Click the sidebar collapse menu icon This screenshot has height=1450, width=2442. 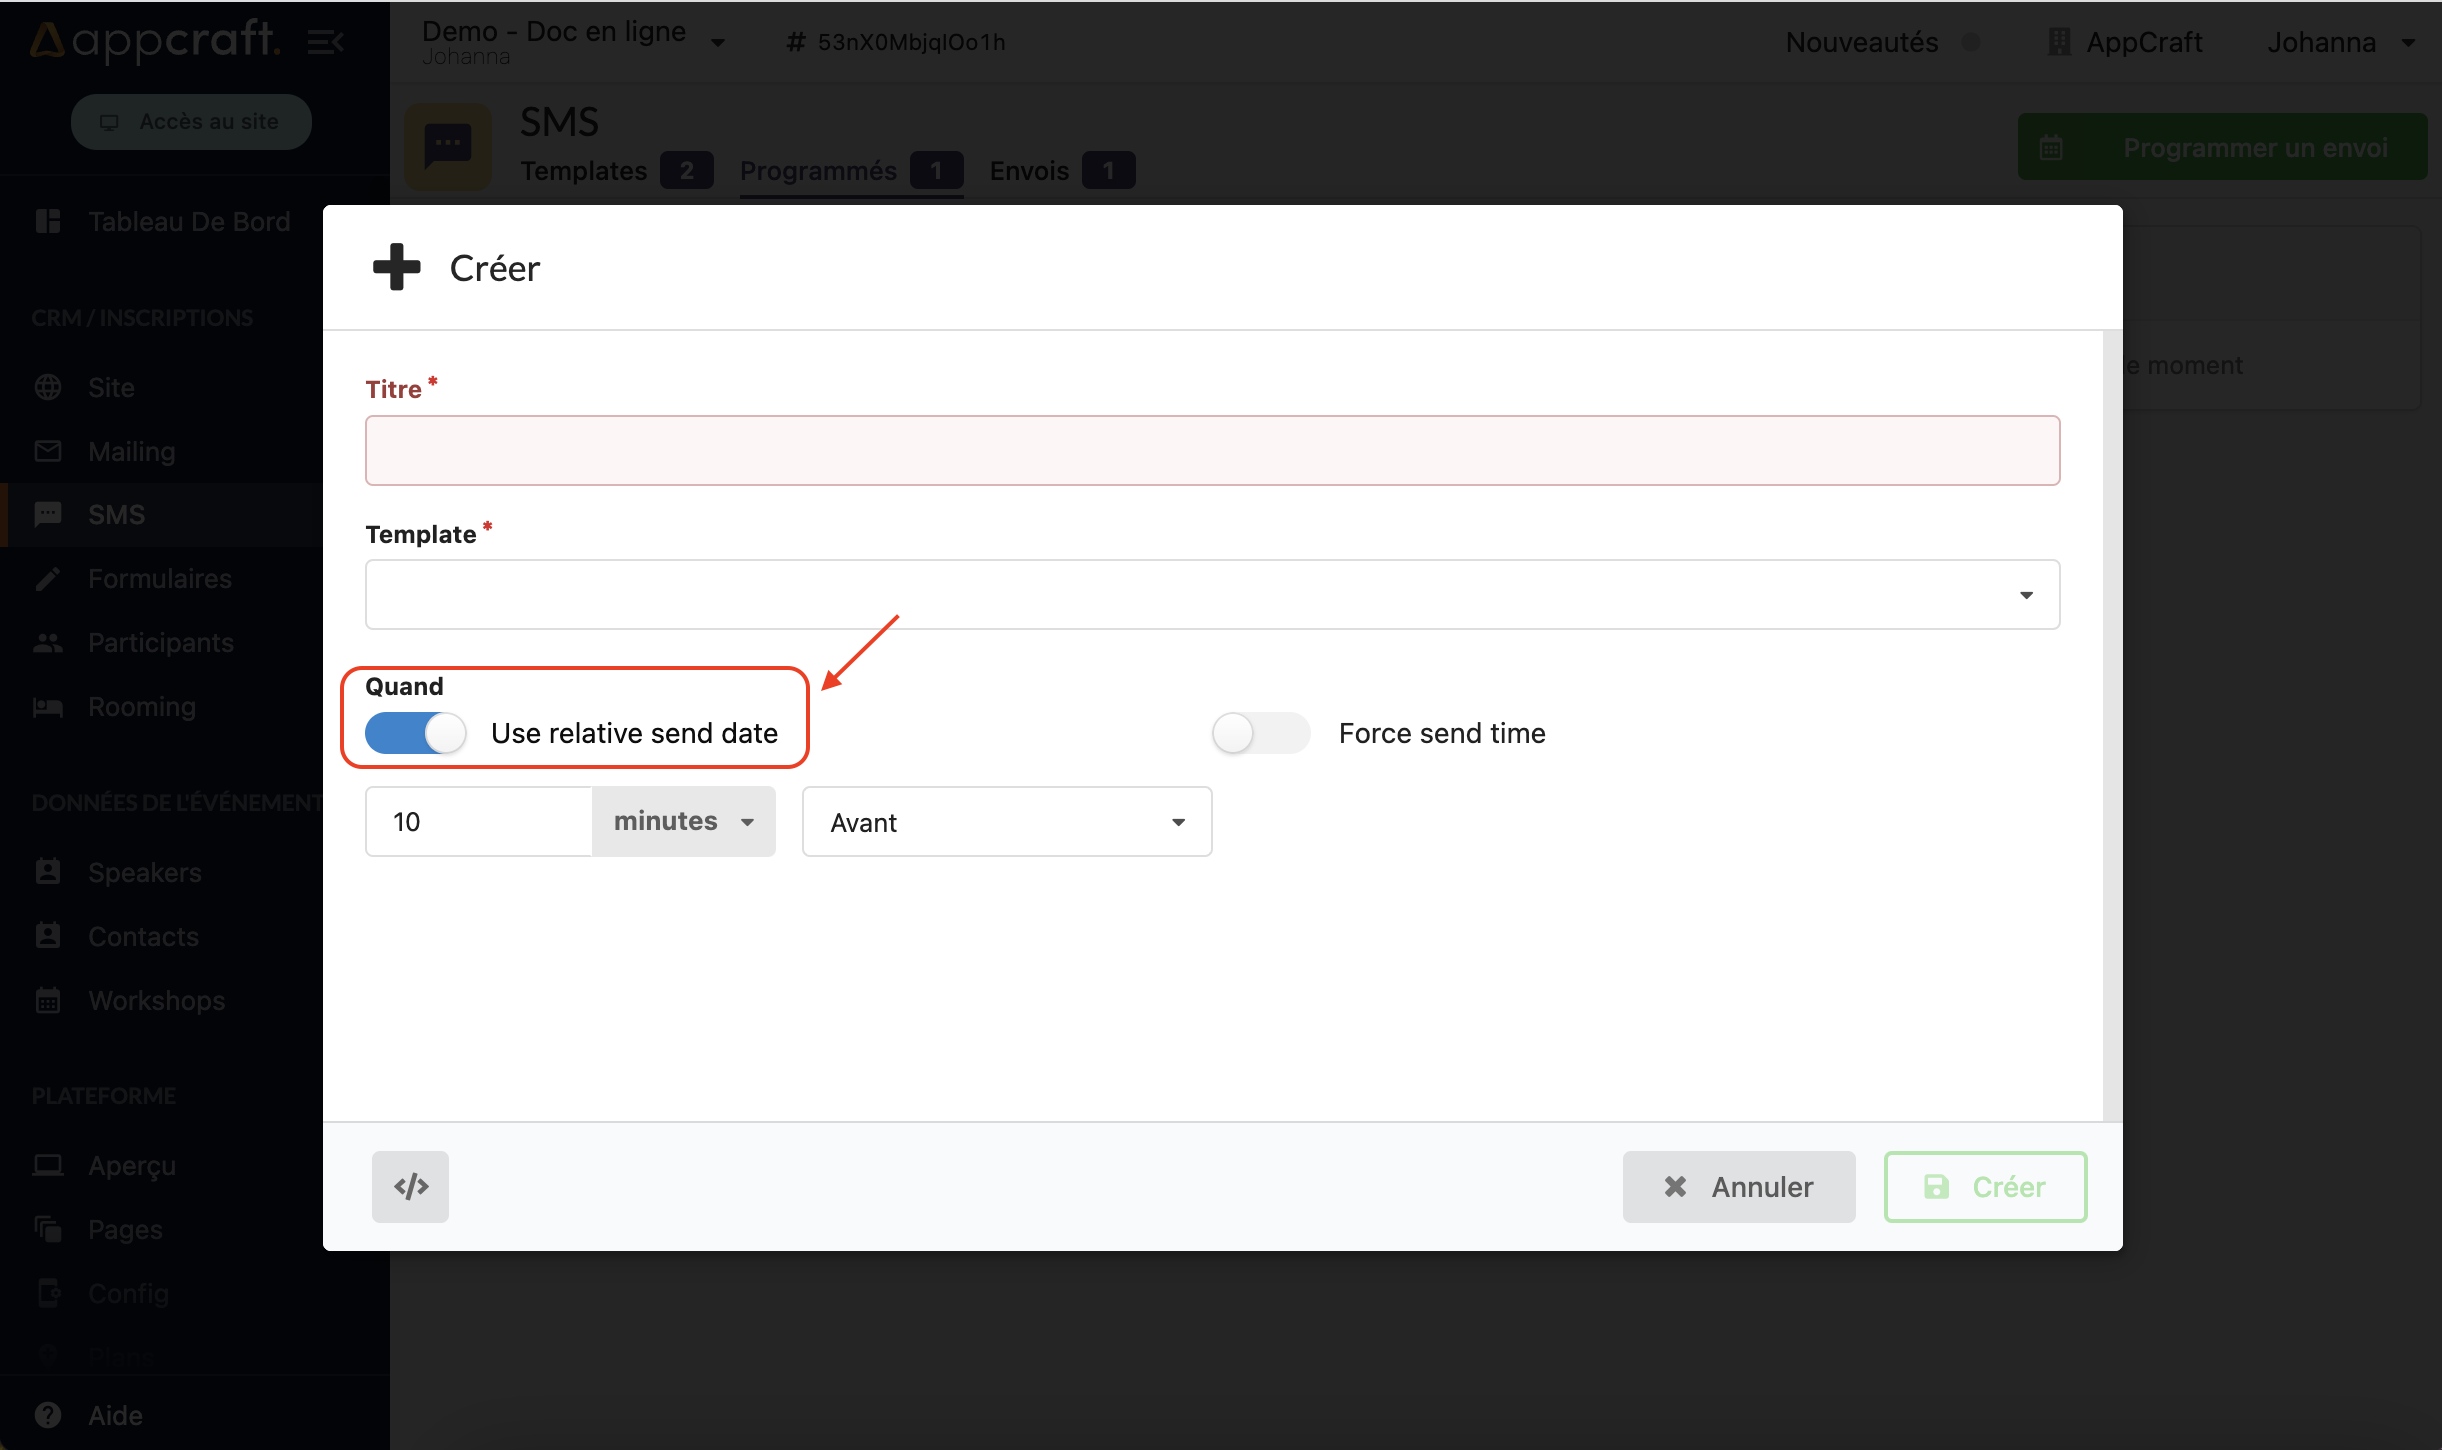pyautogui.click(x=325, y=42)
